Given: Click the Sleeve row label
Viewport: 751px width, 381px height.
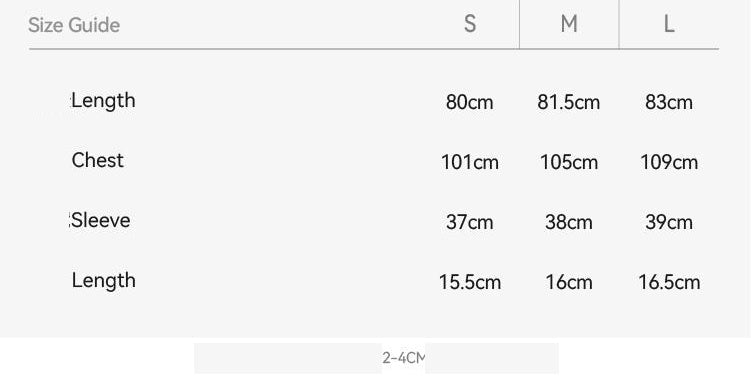Looking at the screenshot, I should click(101, 220).
